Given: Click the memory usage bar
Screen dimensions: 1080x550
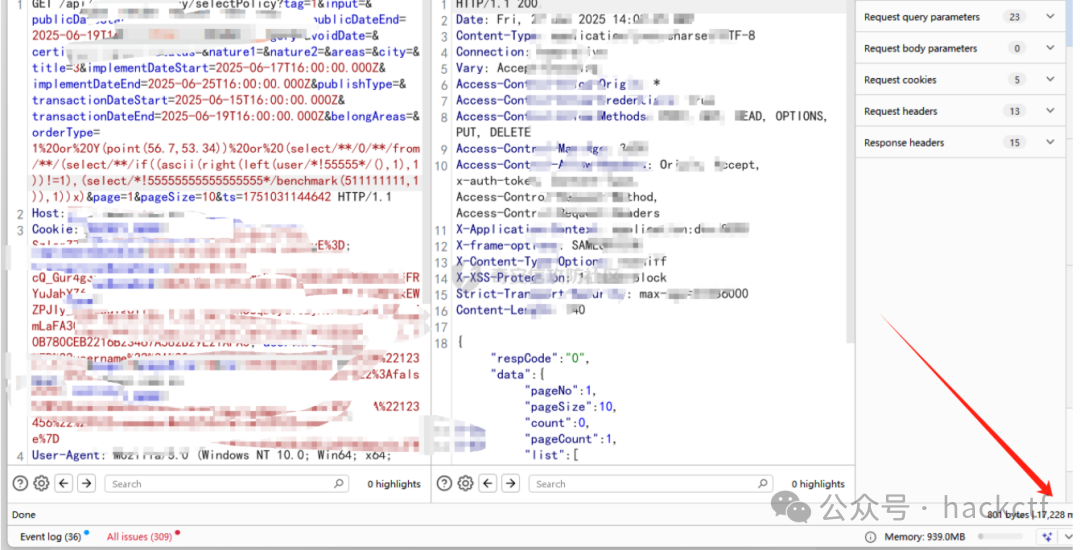Looking at the screenshot, I should pyautogui.click(x=1002, y=537).
